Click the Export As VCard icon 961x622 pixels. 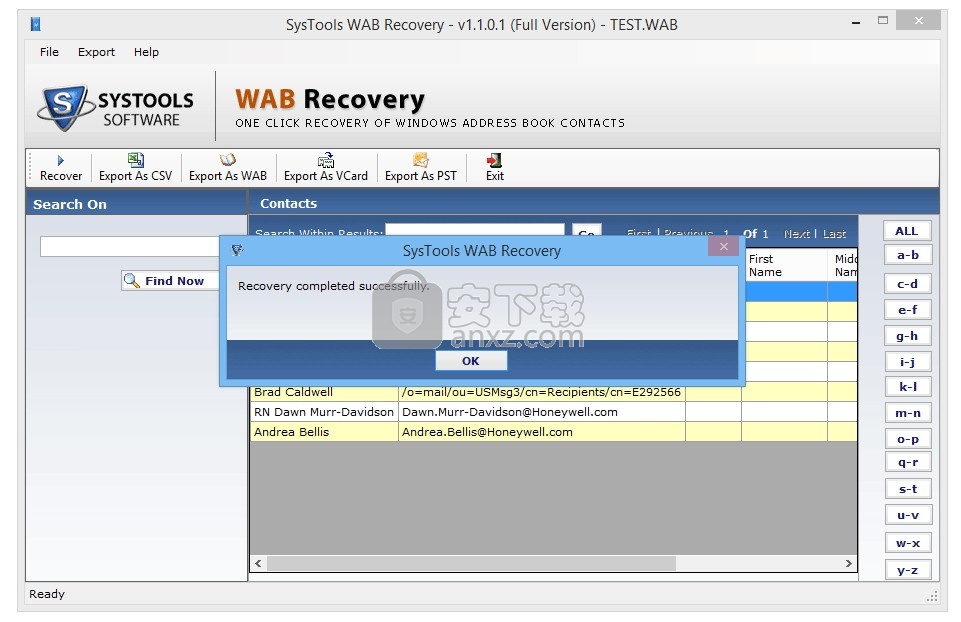325,160
